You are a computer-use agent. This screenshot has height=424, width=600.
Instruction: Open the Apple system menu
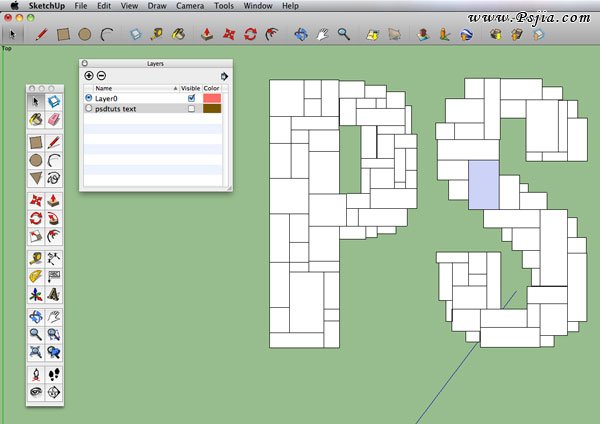click(14, 6)
